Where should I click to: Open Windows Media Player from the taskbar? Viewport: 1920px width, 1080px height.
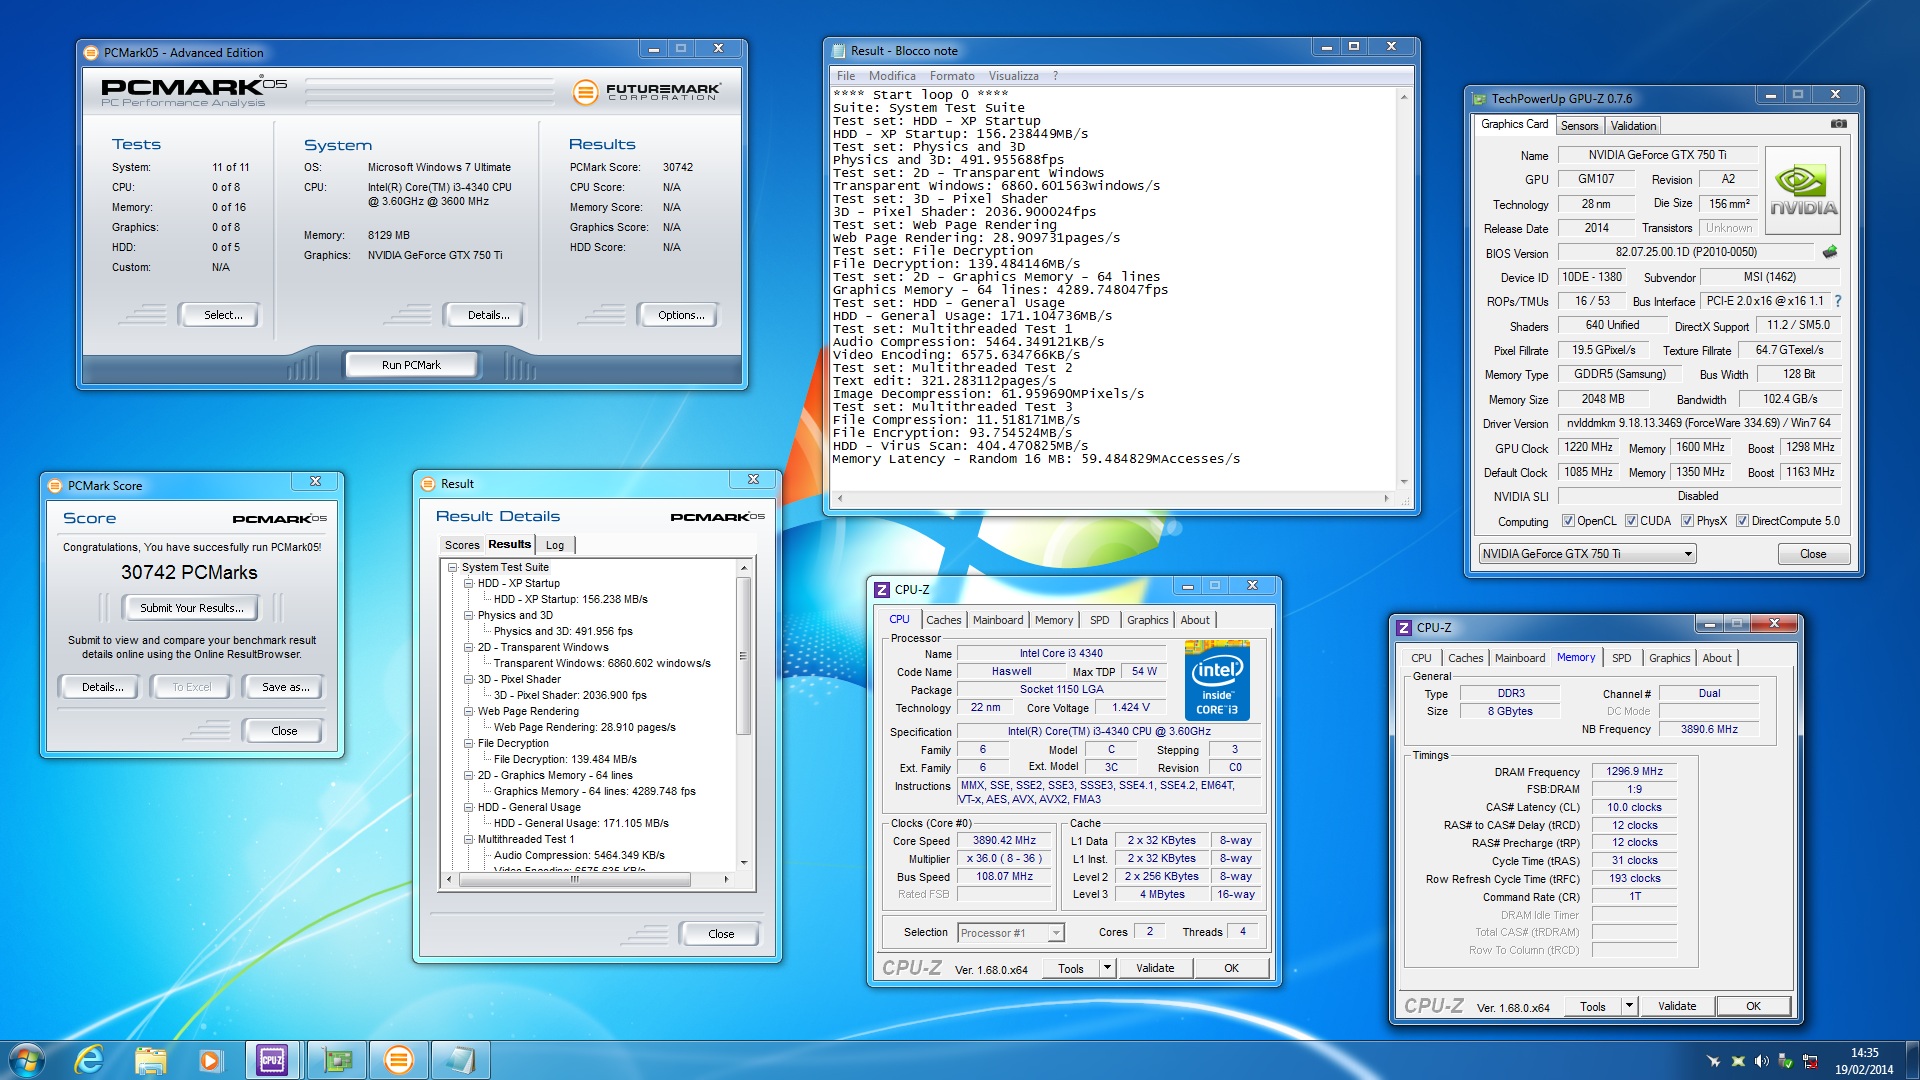pos(210,1060)
